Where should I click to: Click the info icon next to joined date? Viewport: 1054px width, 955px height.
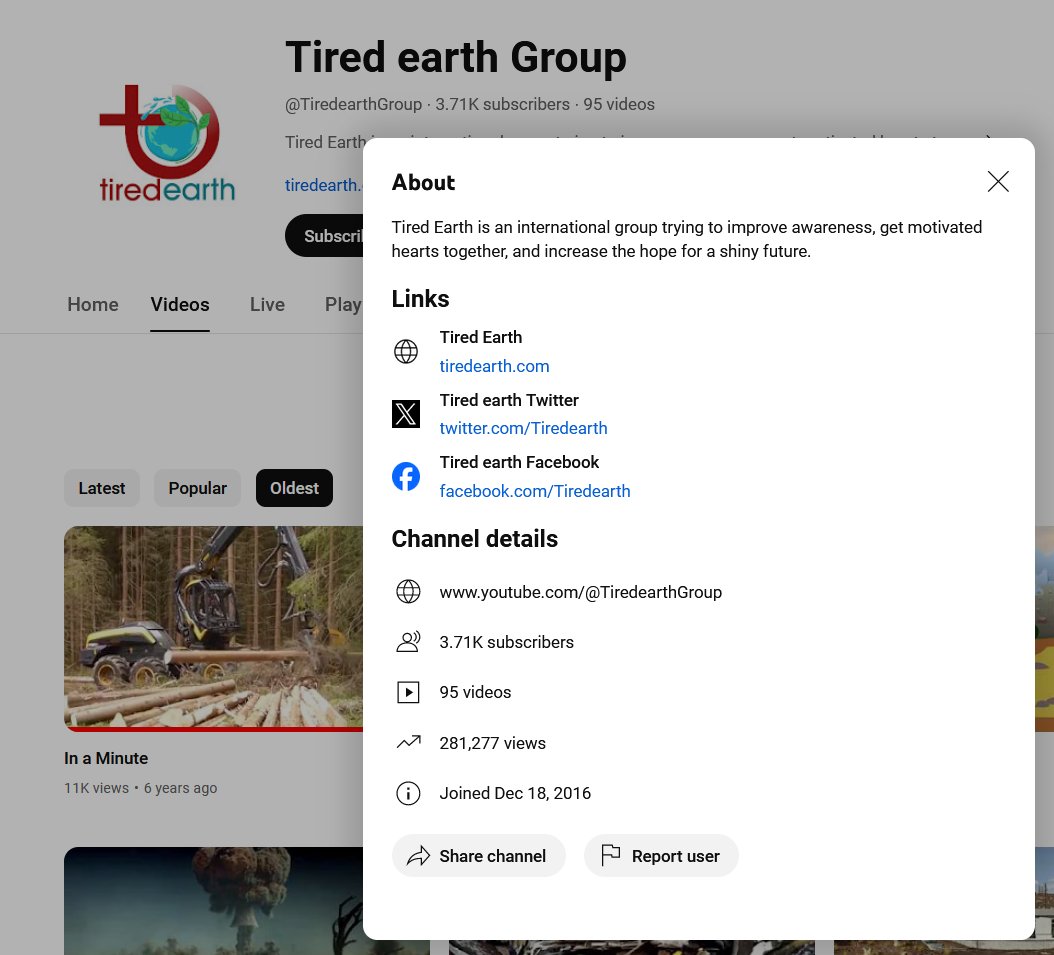point(408,793)
